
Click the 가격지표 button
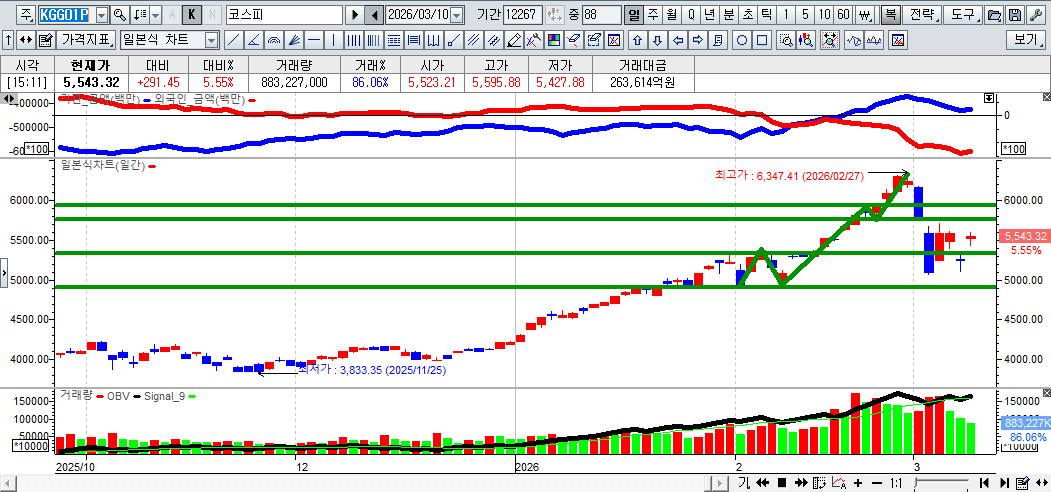[86, 40]
